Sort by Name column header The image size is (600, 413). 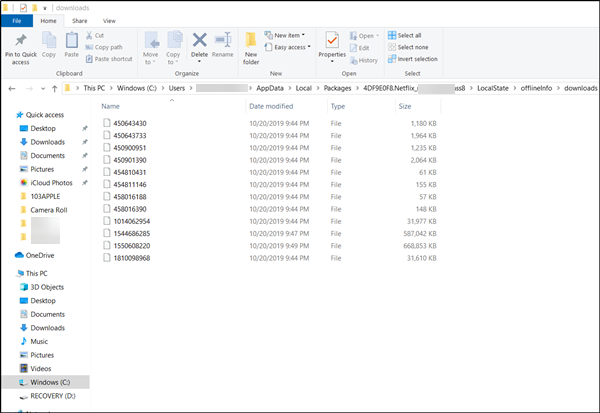(x=110, y=106)
